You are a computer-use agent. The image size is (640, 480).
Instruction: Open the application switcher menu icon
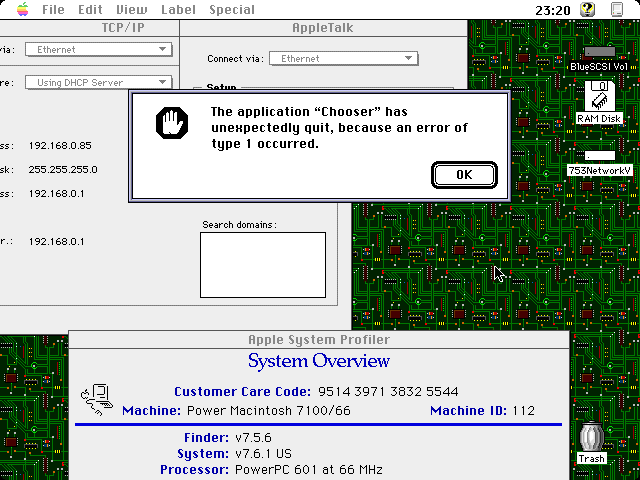pyautogui.click(x=620, y=10)
